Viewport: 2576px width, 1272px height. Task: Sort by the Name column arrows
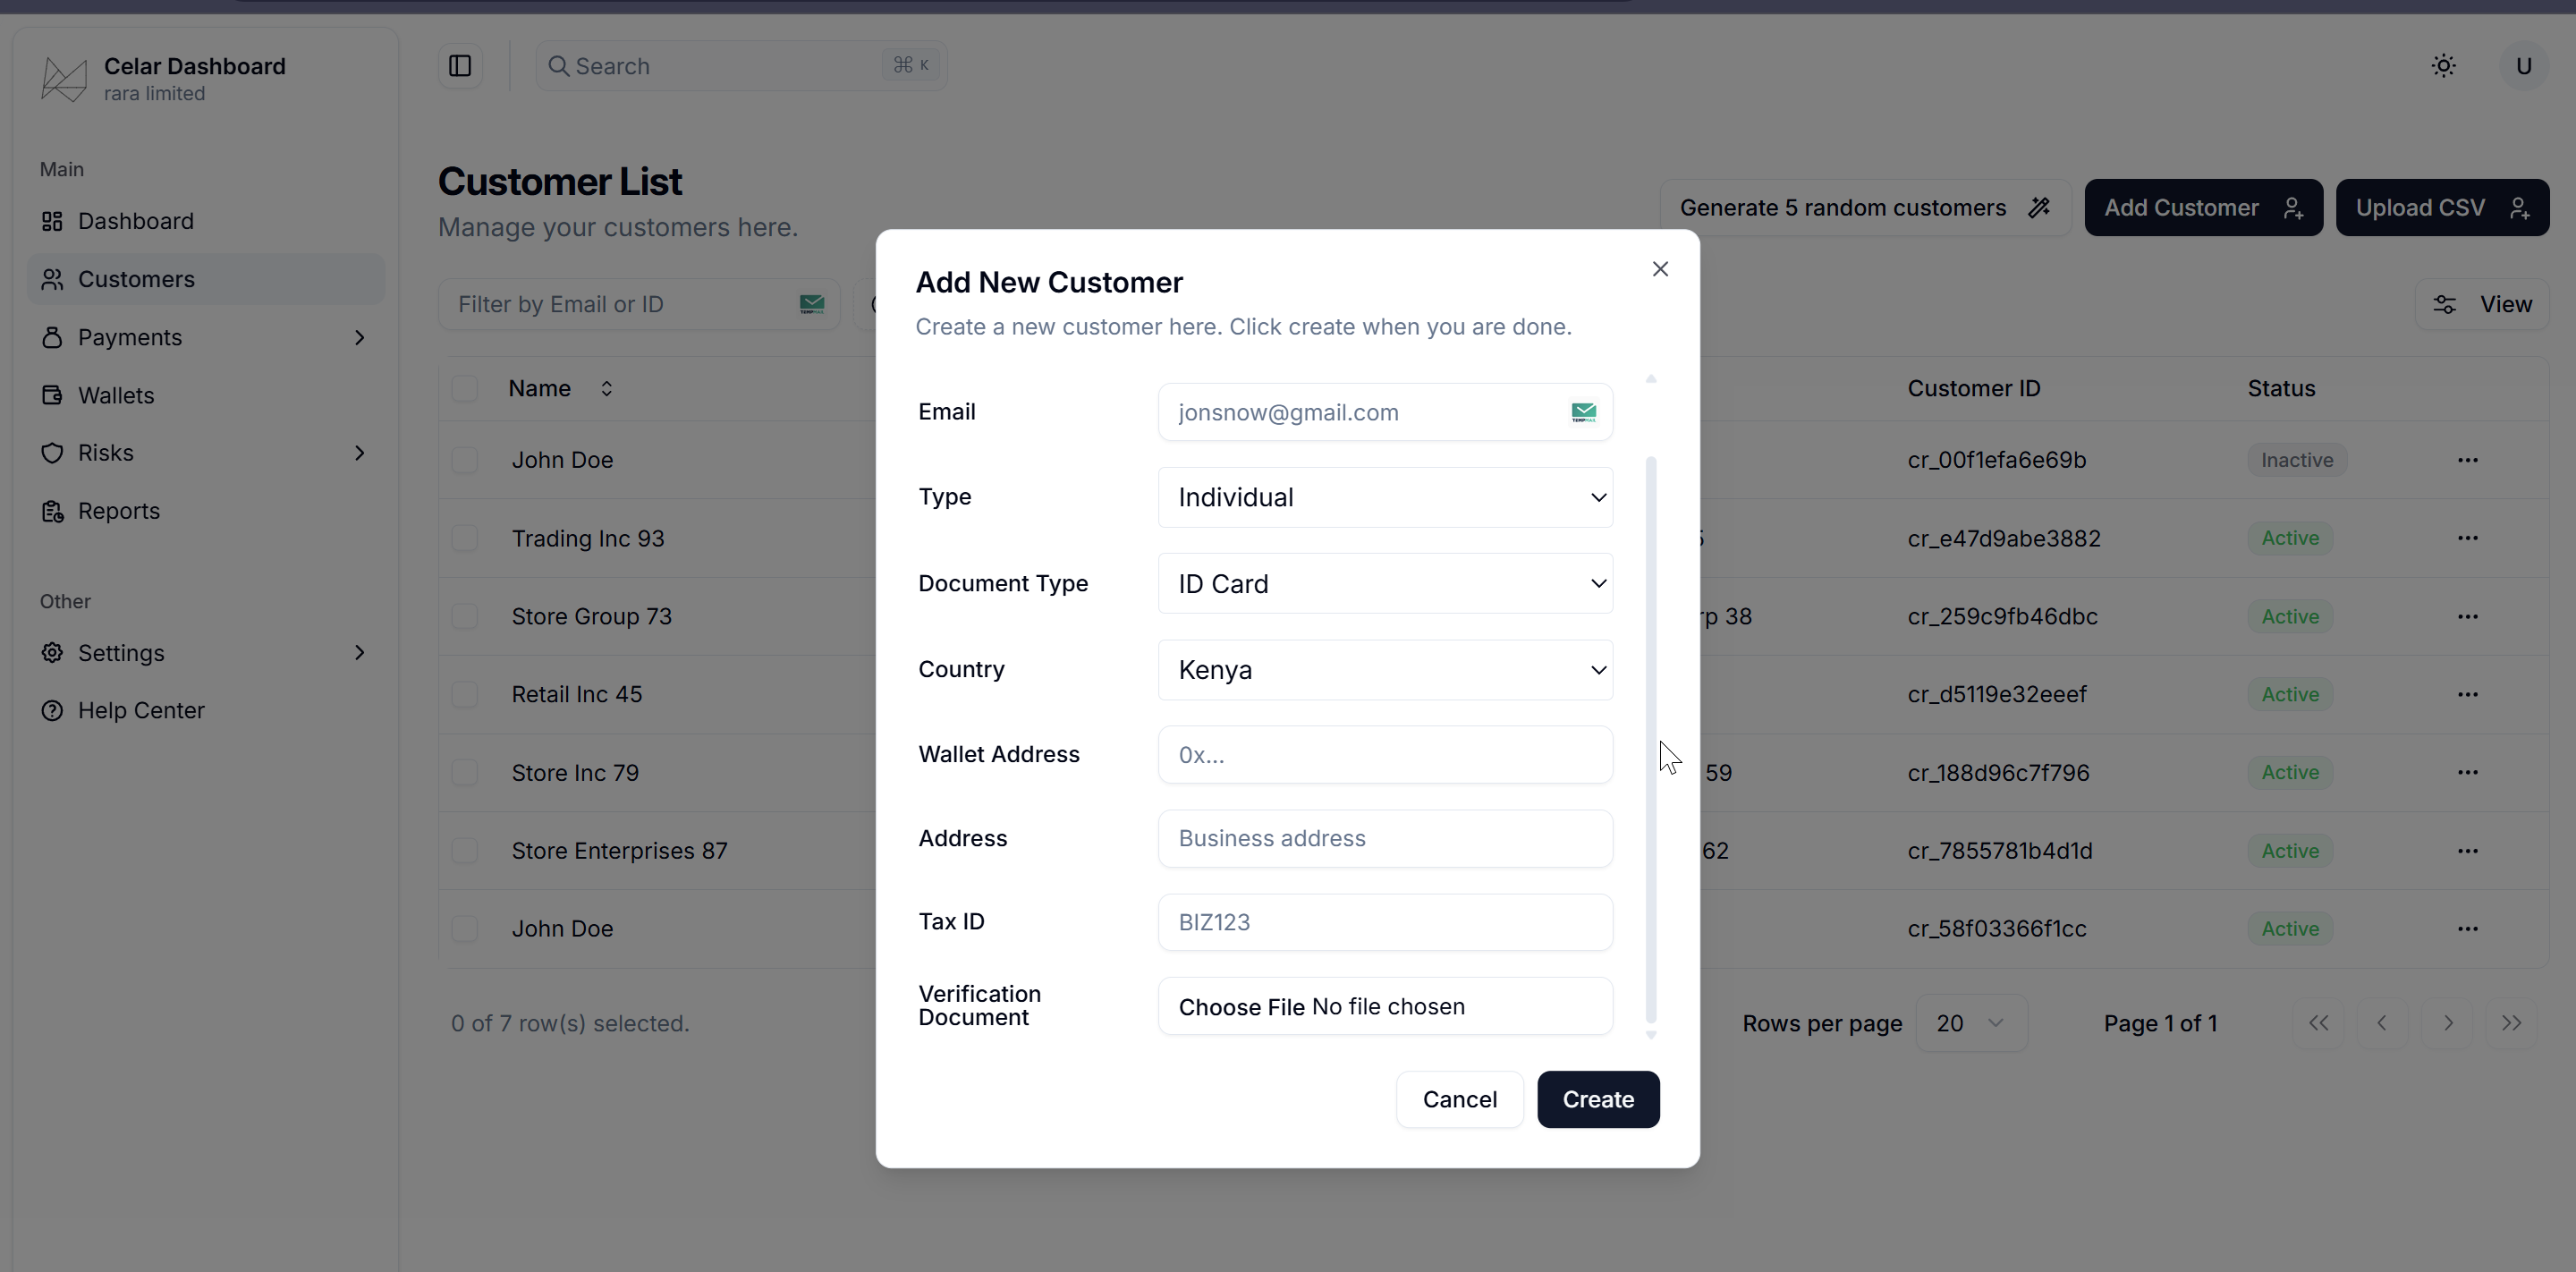click(x=606, y=388)
